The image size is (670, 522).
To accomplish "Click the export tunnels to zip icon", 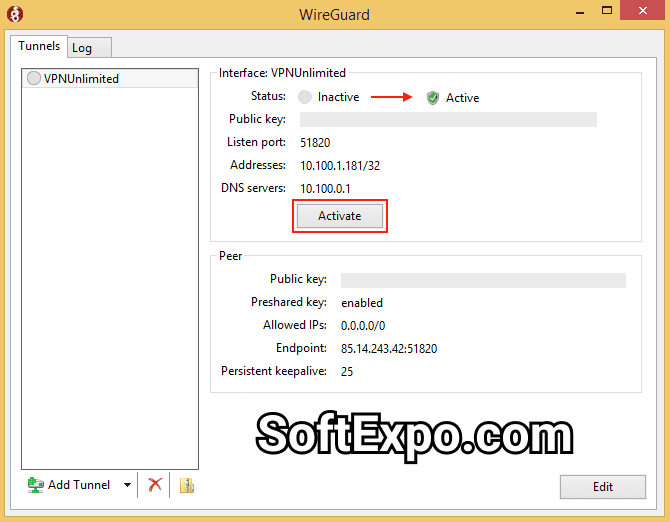I will click(x=186, y=485).
